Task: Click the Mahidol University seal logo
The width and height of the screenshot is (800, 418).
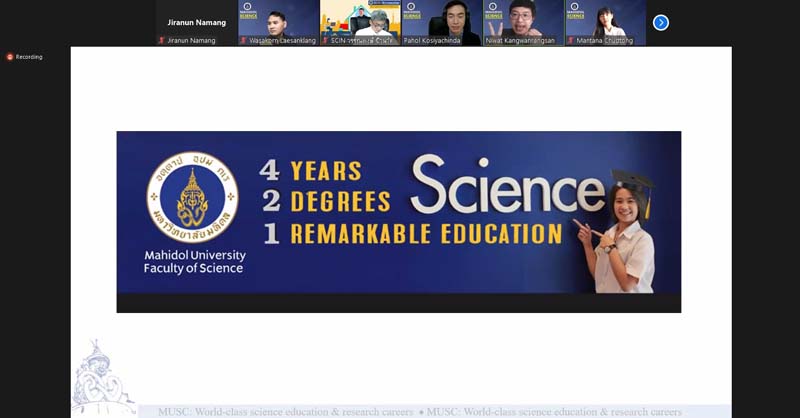Action: coord(192,197)
